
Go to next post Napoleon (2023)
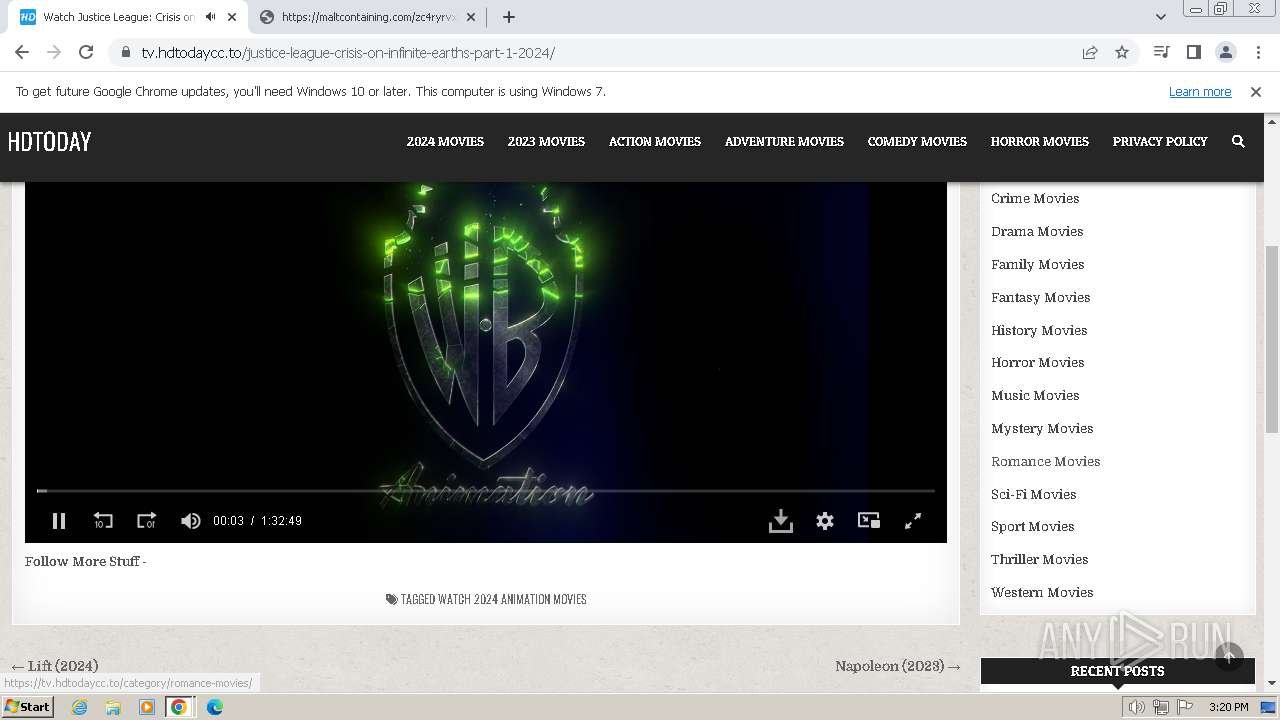898,666
